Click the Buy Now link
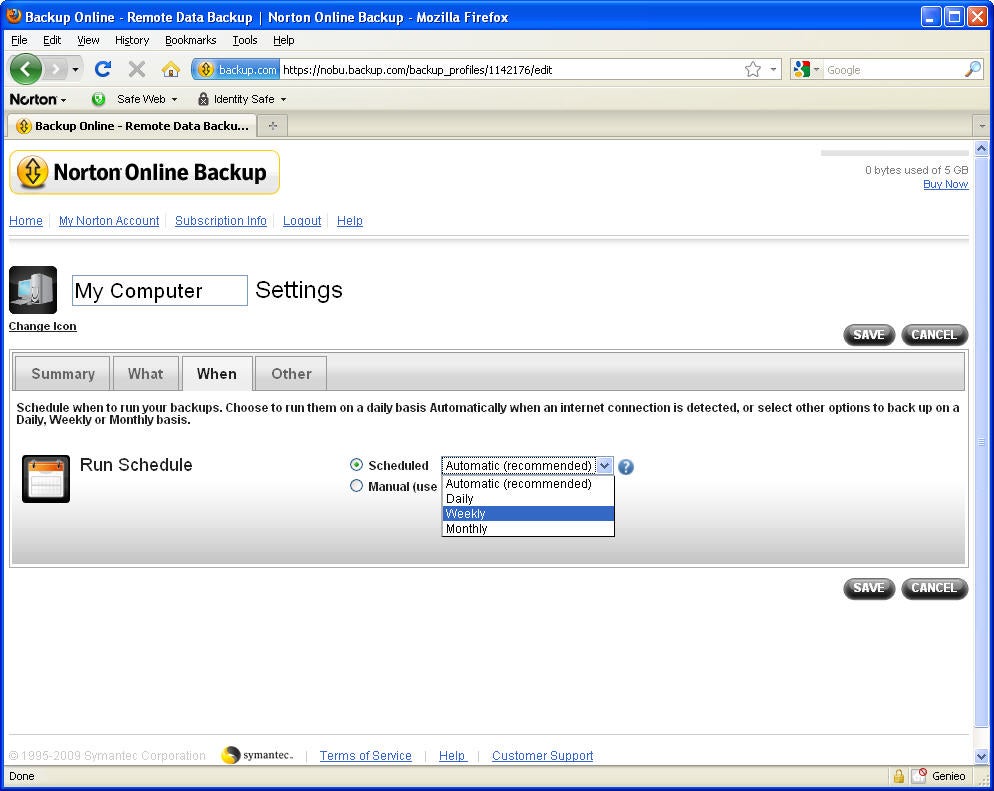The image size is (994, 791). point(945,184)
